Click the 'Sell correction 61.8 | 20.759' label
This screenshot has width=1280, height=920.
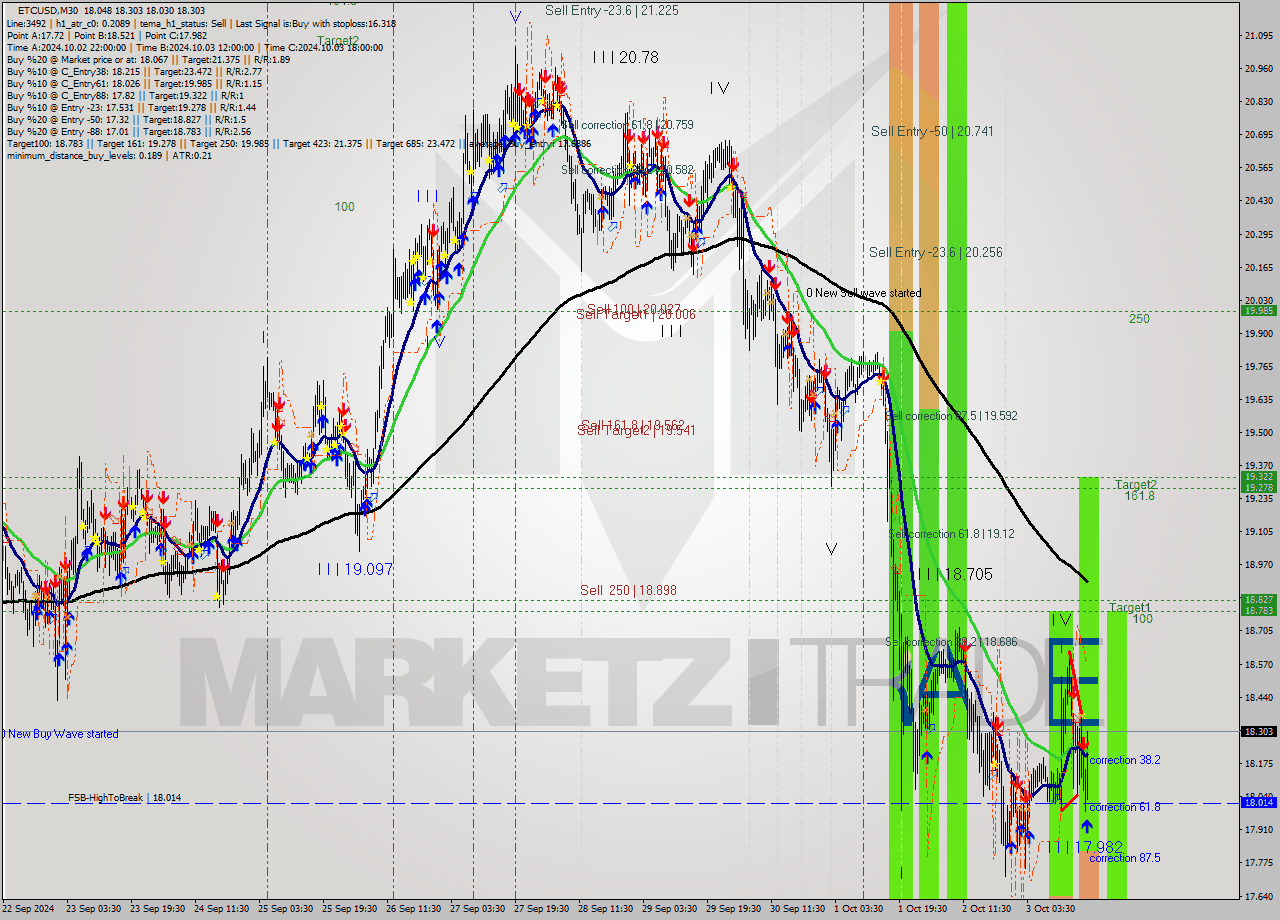coord(627,125)
